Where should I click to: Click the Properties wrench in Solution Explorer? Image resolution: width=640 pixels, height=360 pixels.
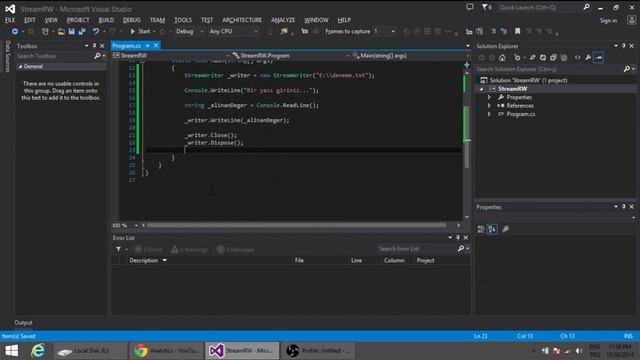[588, 58]
